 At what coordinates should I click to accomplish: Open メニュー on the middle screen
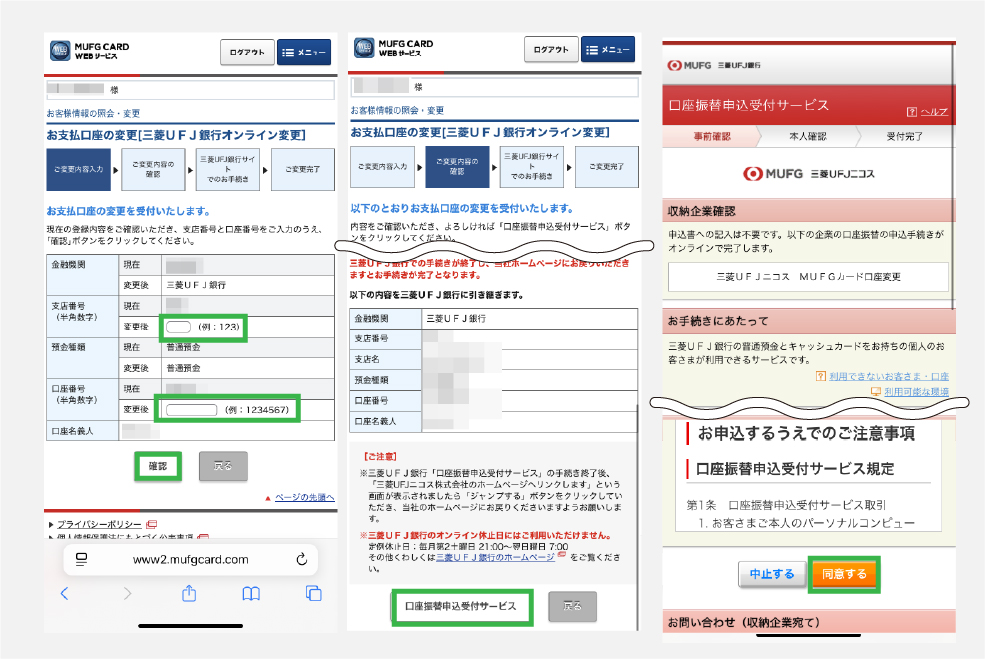(608, 49)
